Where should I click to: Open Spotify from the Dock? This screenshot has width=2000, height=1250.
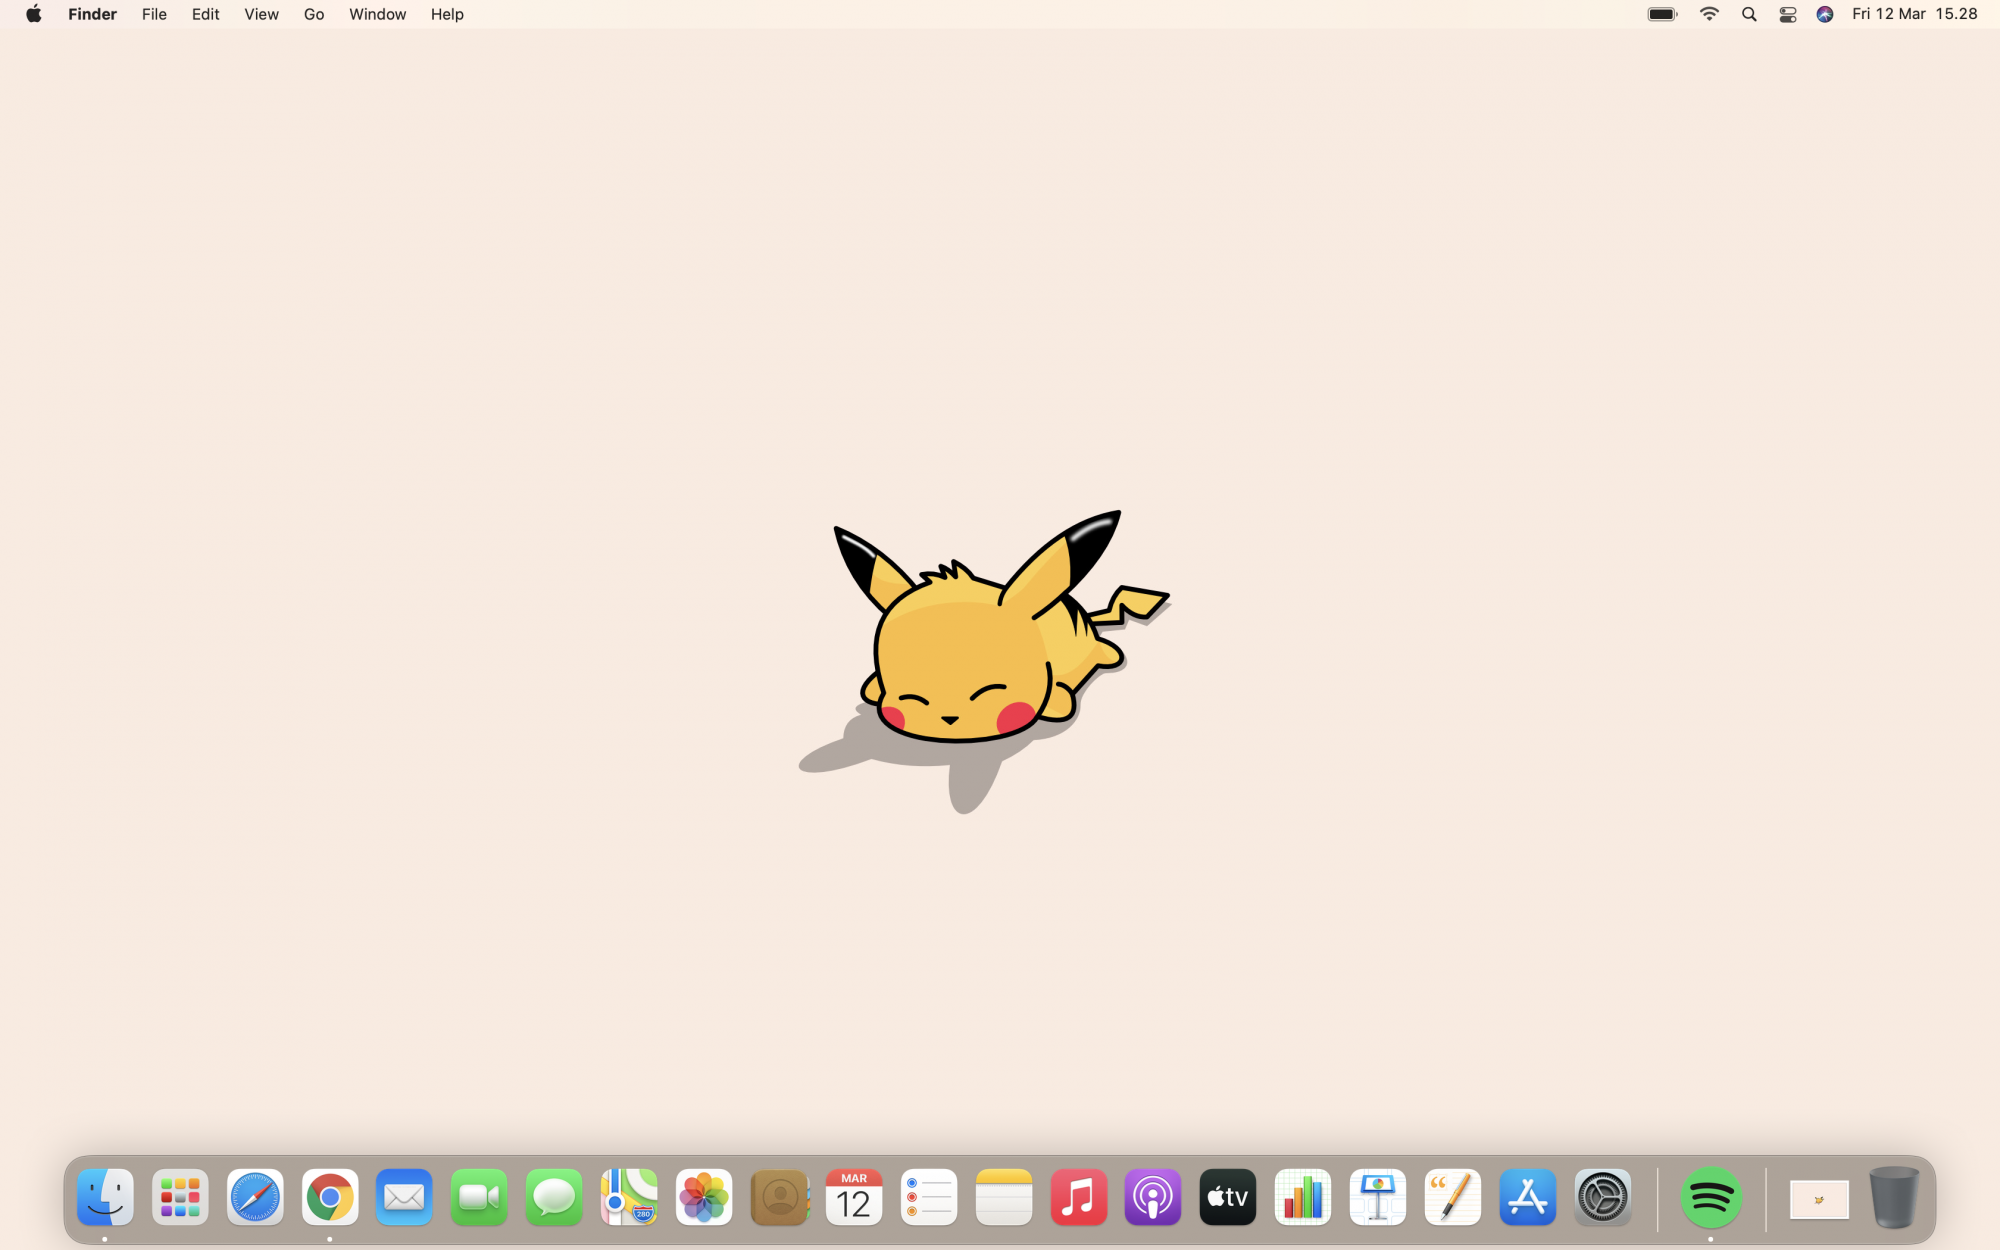(1710, 1197)
